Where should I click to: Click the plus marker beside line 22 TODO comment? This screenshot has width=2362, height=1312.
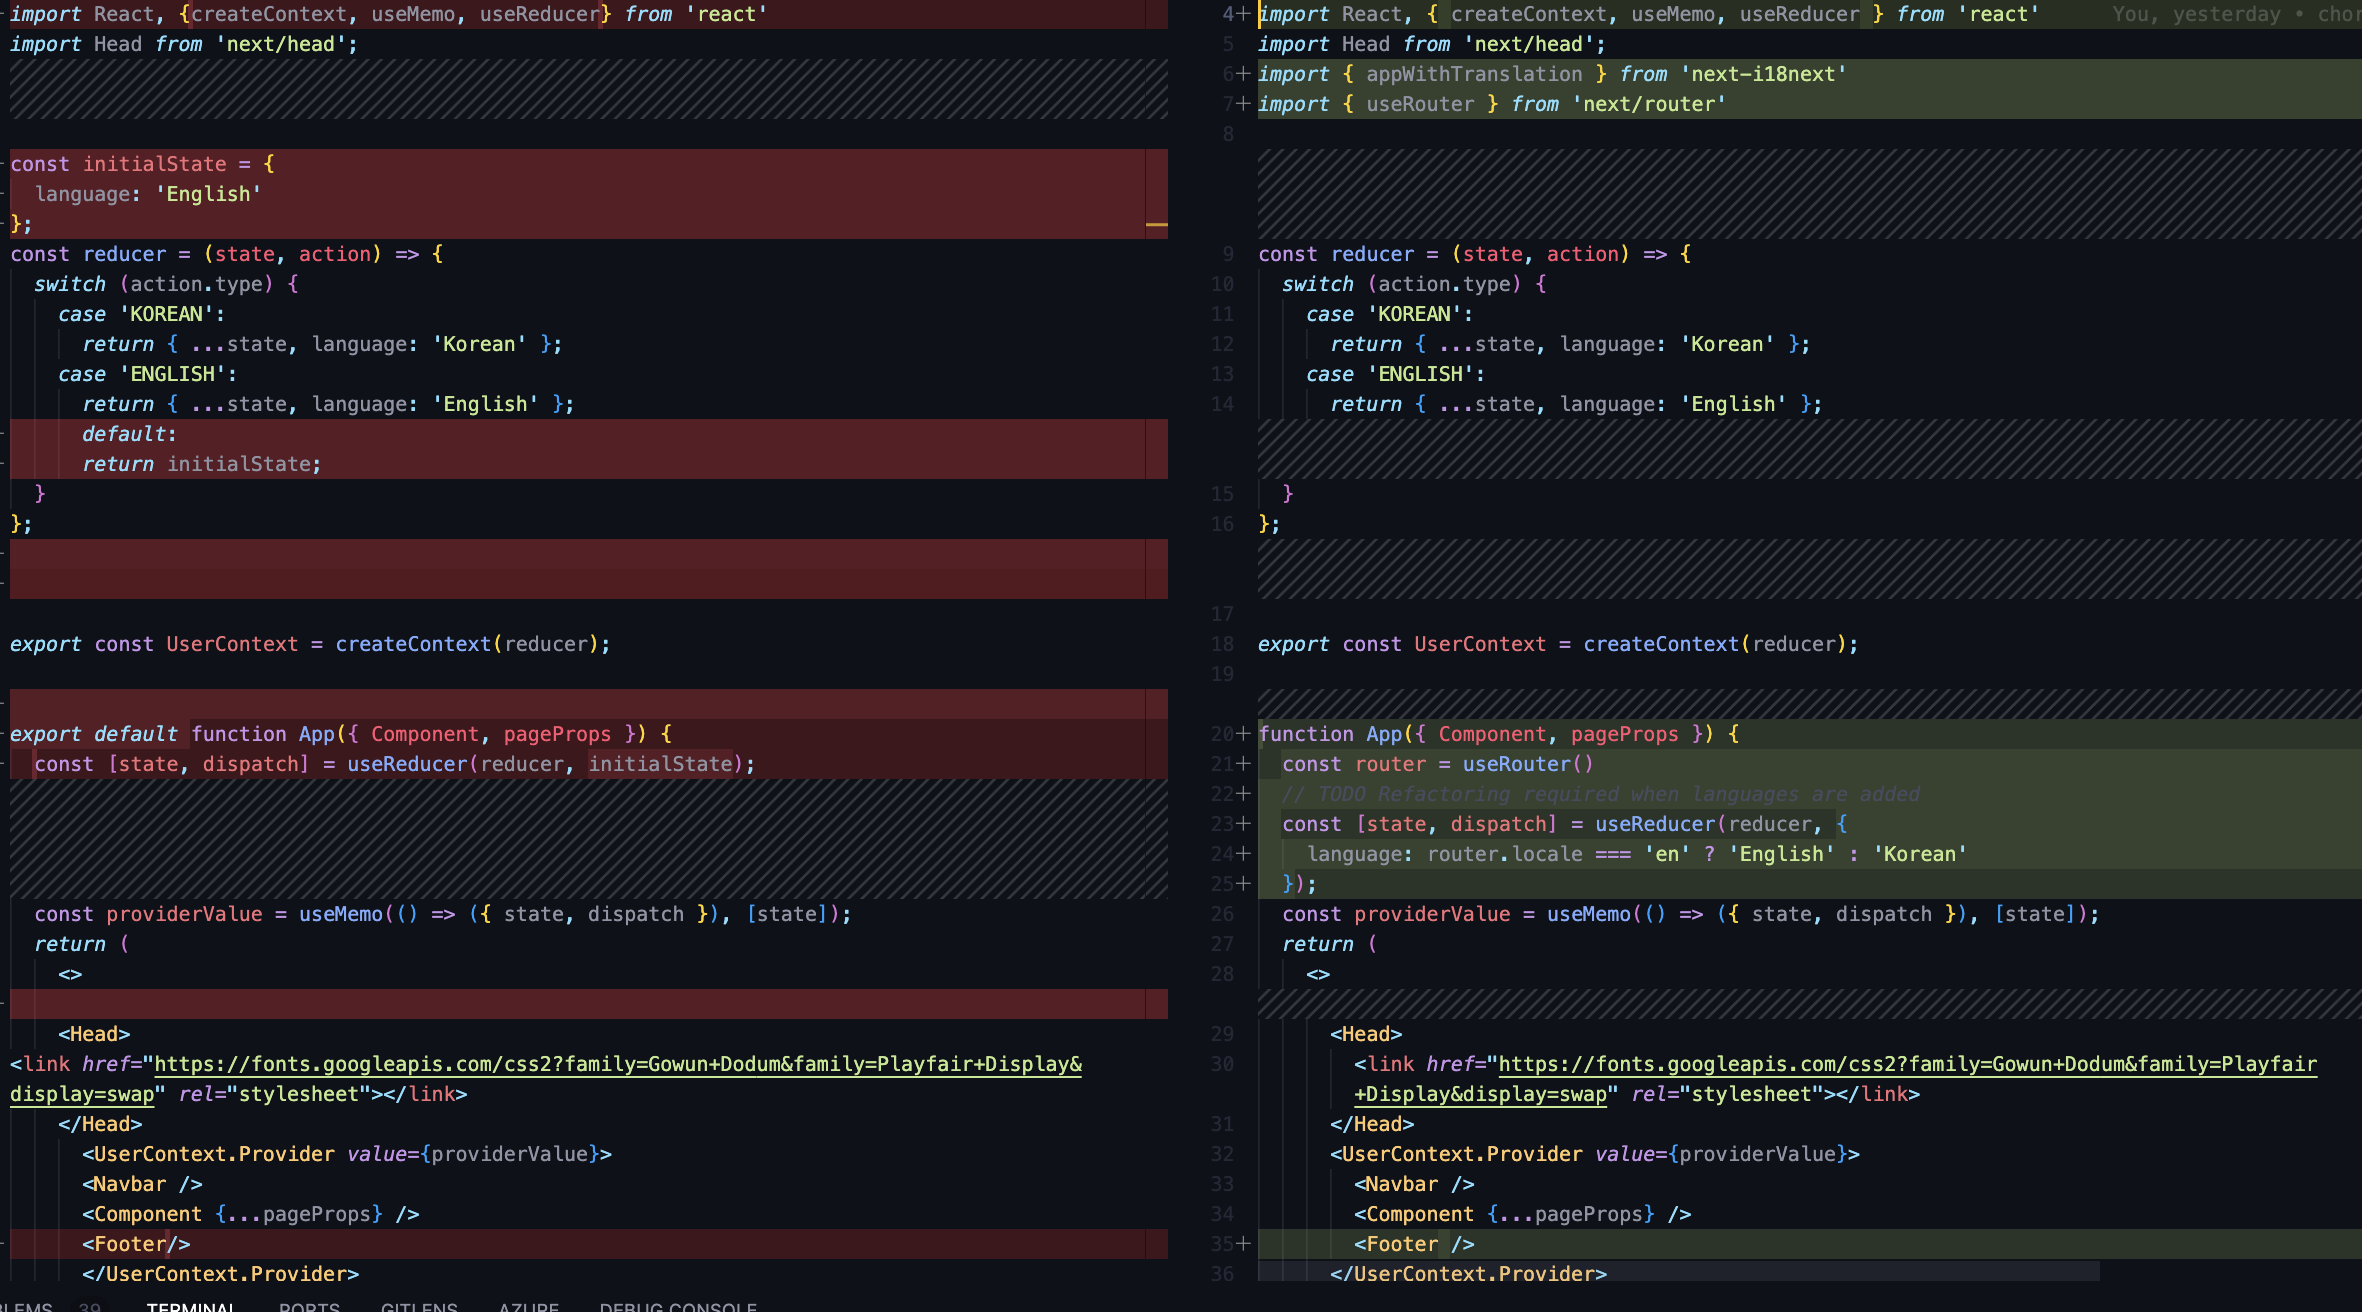1243,794
